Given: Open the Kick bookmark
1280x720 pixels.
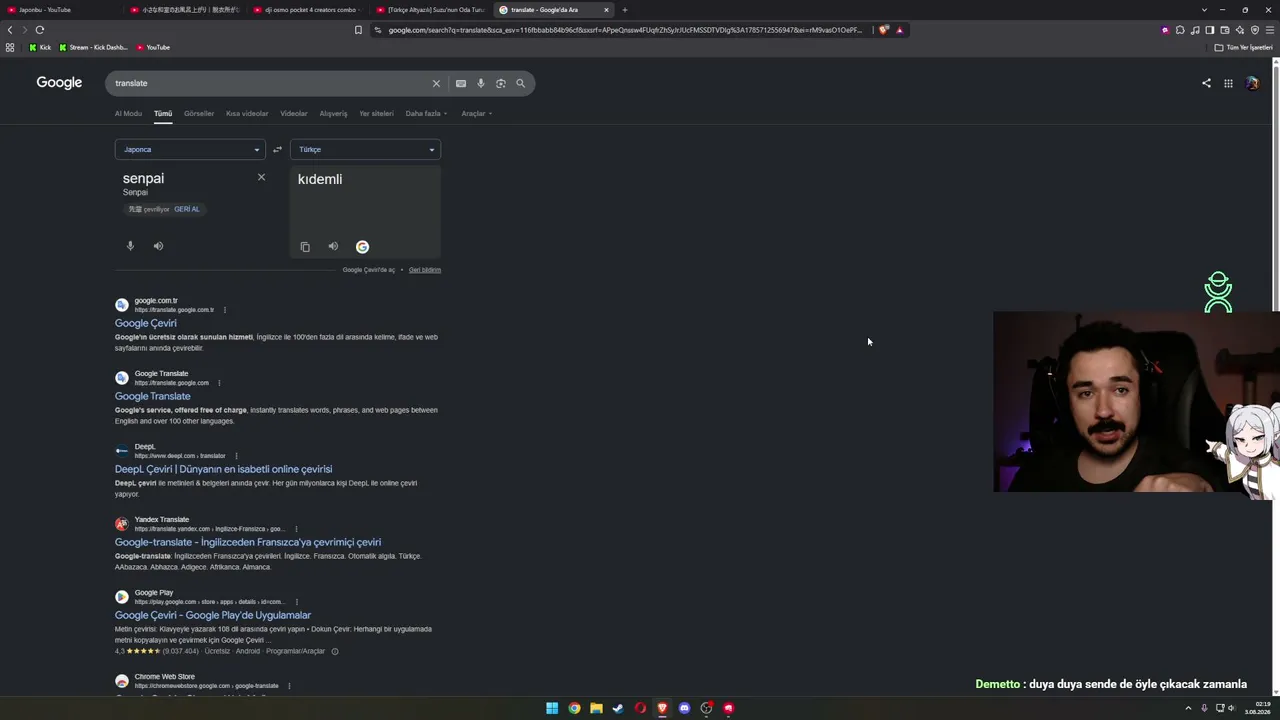Looking at the screenshot, I should click(x=41, y=47).
